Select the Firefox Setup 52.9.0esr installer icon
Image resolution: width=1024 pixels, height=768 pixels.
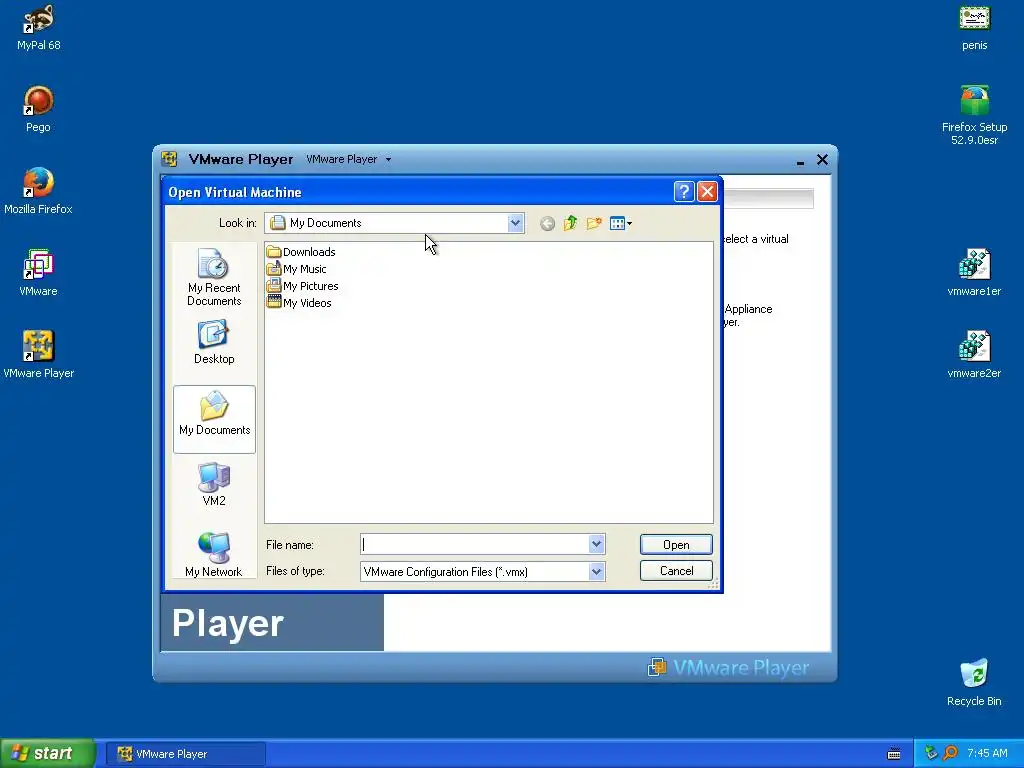(974, 116)
